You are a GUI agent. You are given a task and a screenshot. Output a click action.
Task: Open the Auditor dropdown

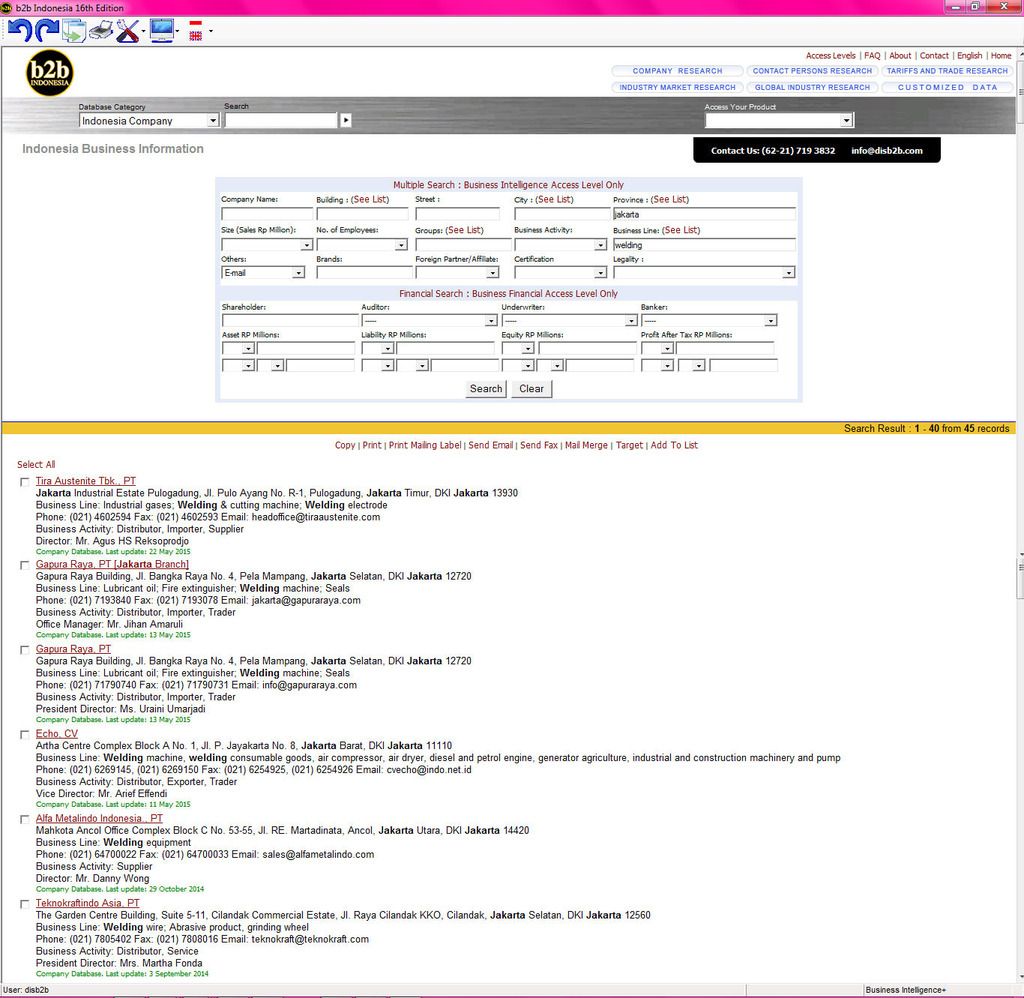(x=429, y=321)
